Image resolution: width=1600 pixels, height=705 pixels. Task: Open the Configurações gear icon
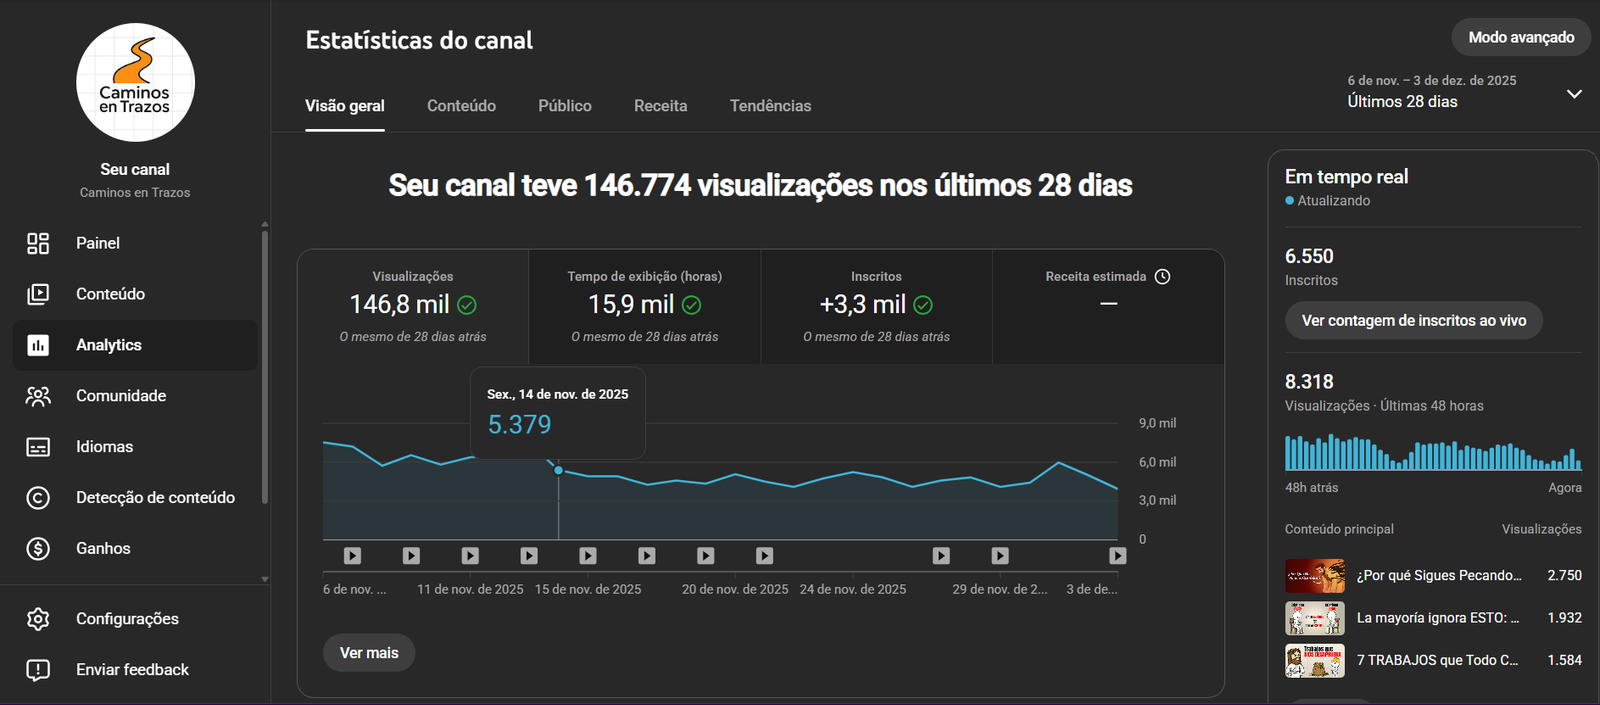point(38,619)
